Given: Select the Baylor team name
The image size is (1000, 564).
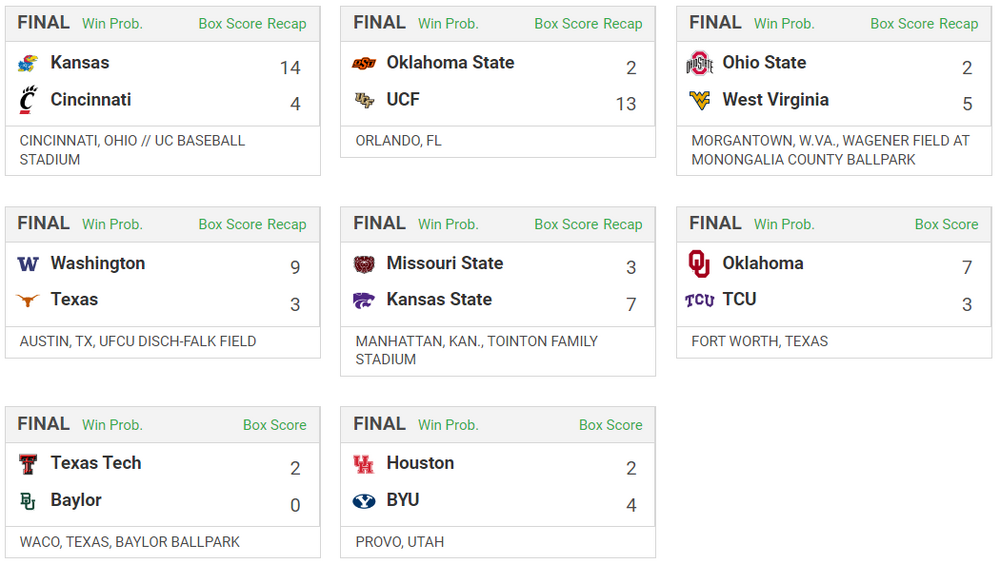Looking at the screenshot, I should click(76, 500).
